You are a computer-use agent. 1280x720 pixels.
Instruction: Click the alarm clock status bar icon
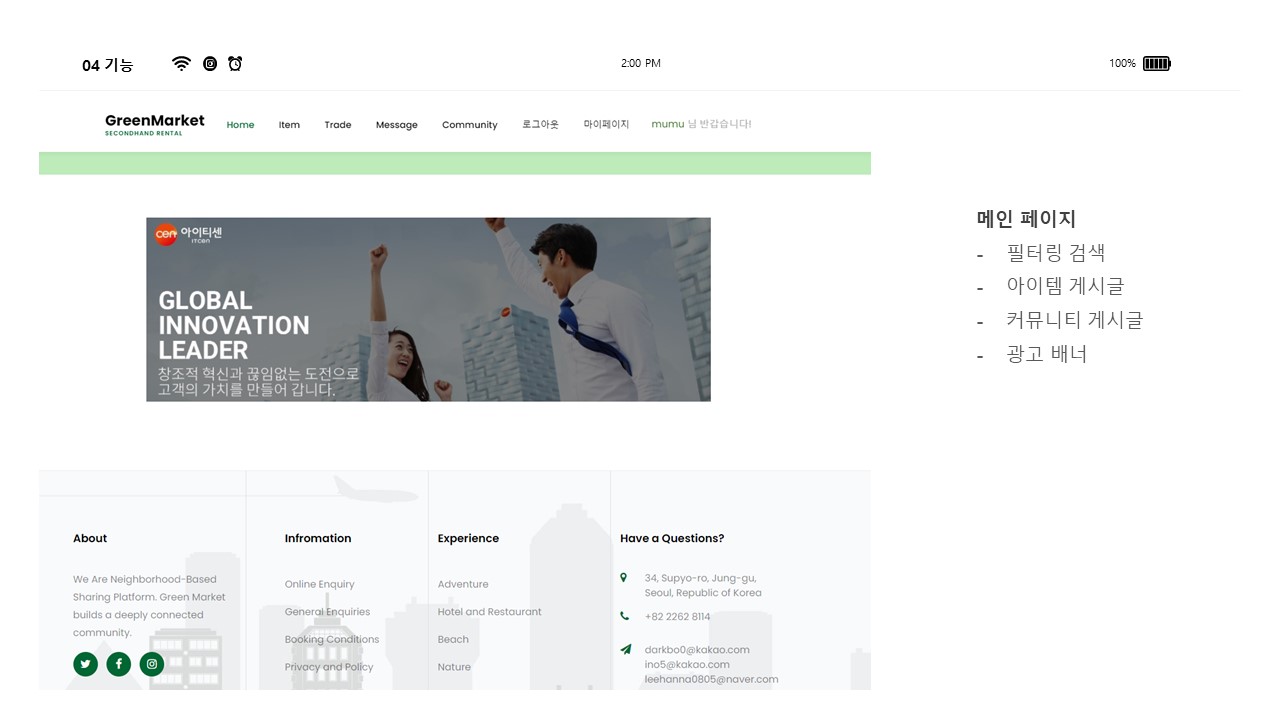235,63
